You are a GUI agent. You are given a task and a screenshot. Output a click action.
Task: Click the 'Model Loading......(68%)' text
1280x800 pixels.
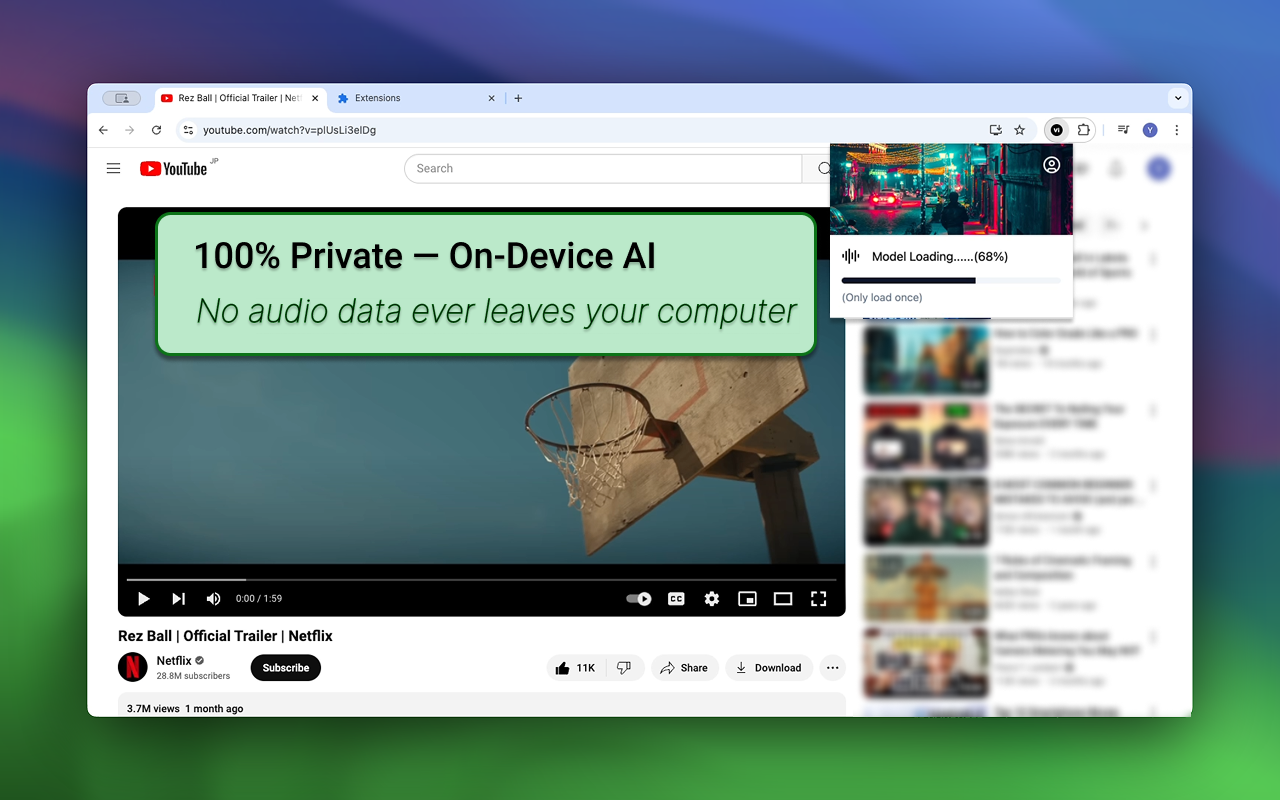pos(940,257)
